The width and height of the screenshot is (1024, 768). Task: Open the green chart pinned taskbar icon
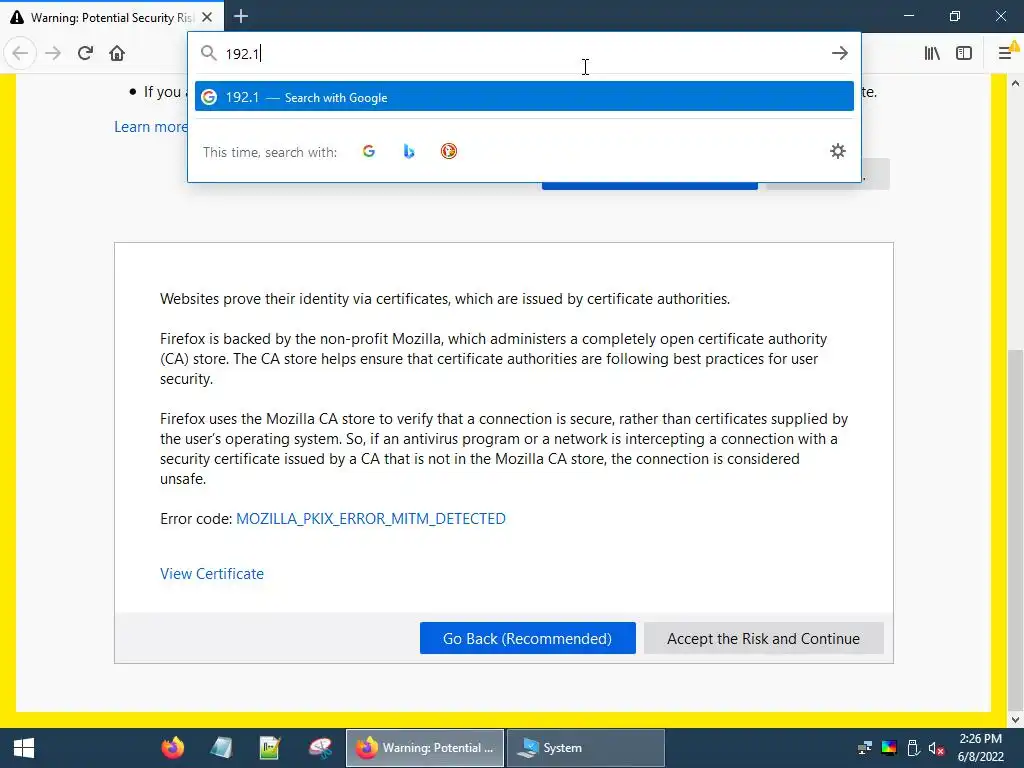point(270,748)
